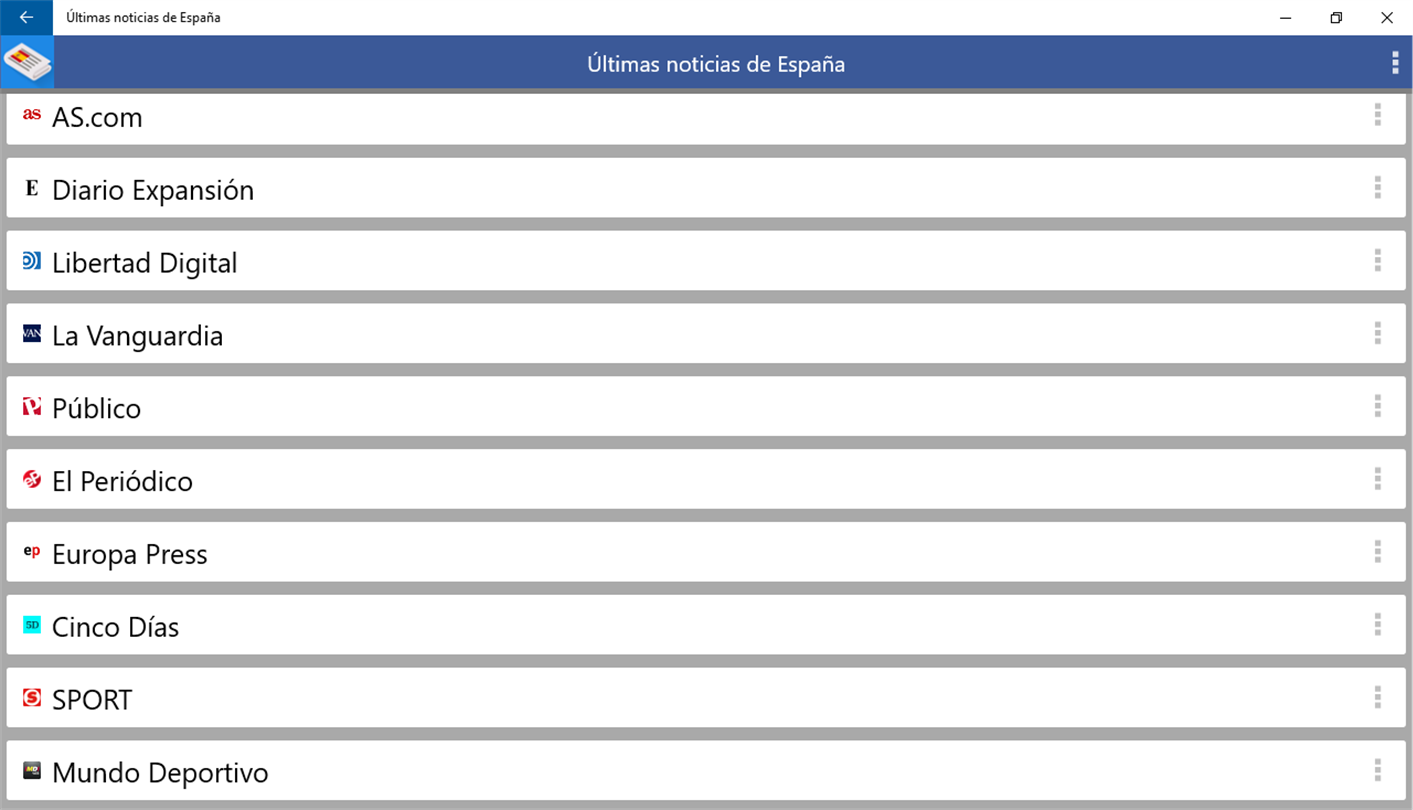The height and width of the screenshot is (810, 1413).
Task: Click the La Vanguardia logo icon
Action: [32, 334]
